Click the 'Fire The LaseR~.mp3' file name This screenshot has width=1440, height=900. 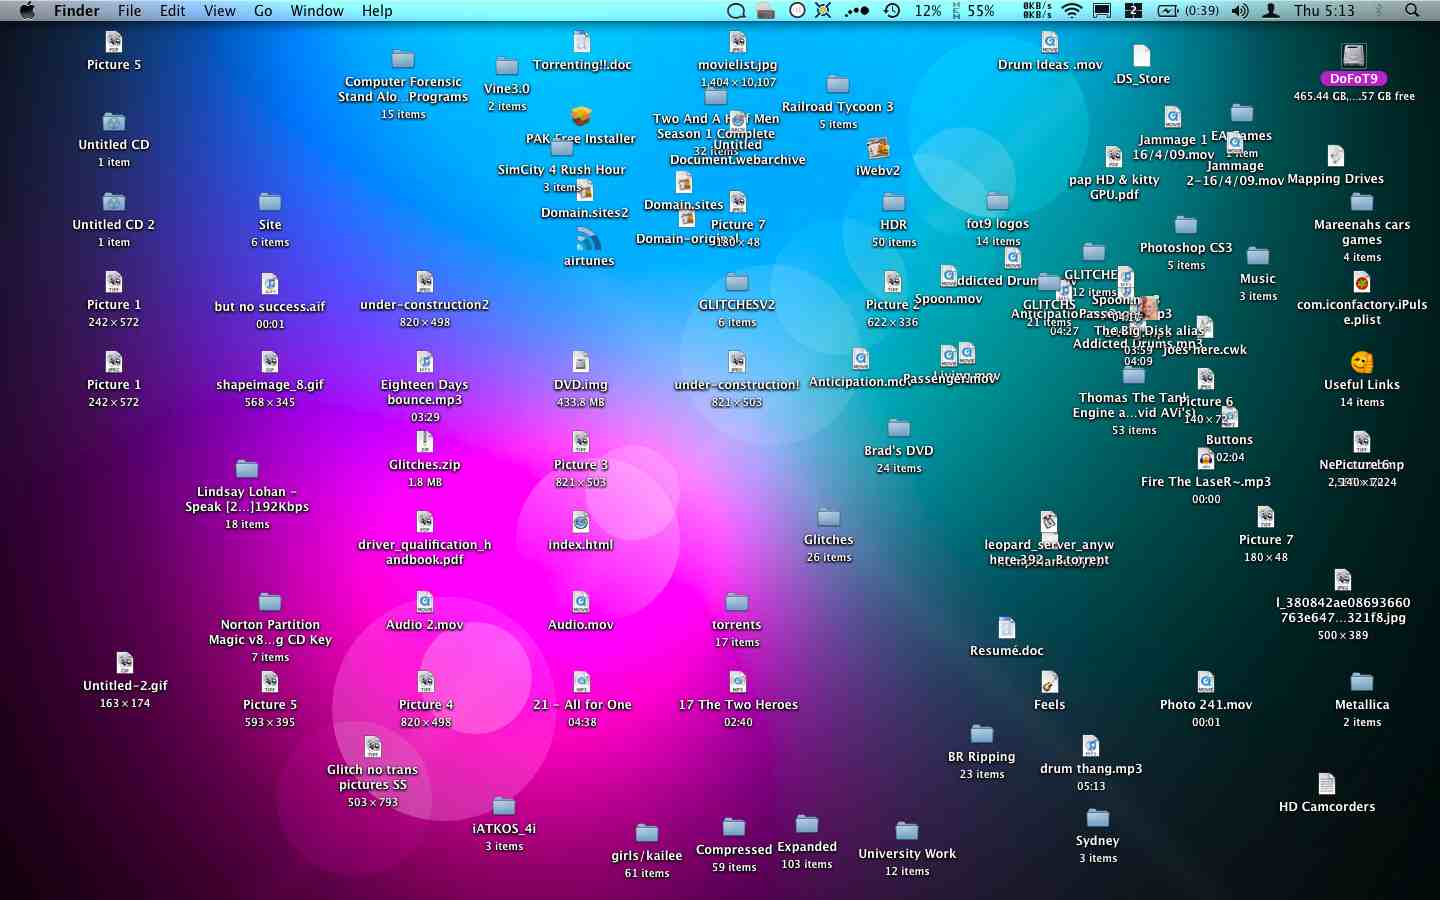[x=1206, y=482]
